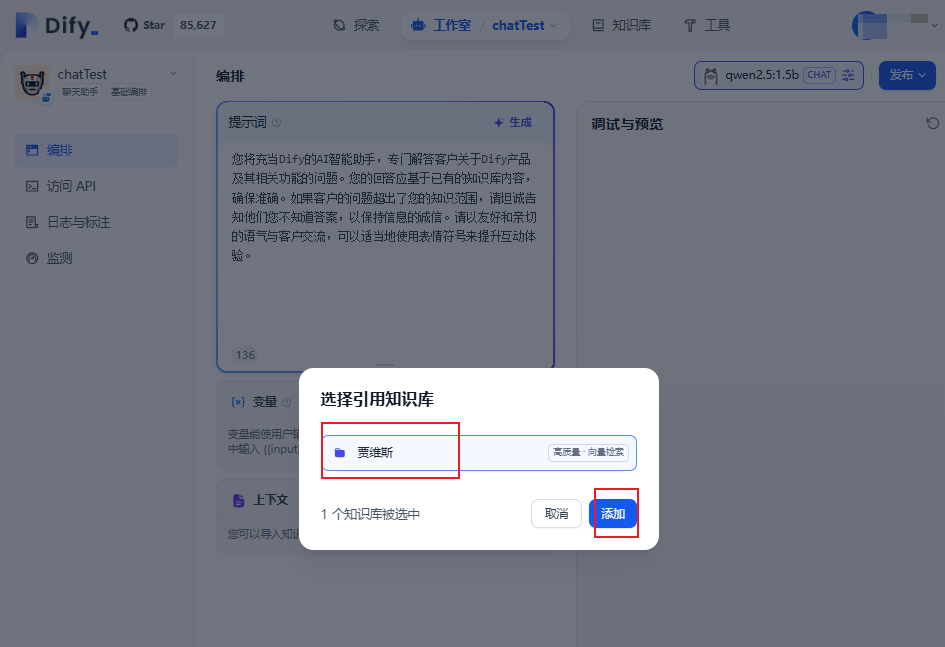This screenshot has height=647, width=945.
Task: Click the 调试与预览 heading
Action: click(627, 124)
